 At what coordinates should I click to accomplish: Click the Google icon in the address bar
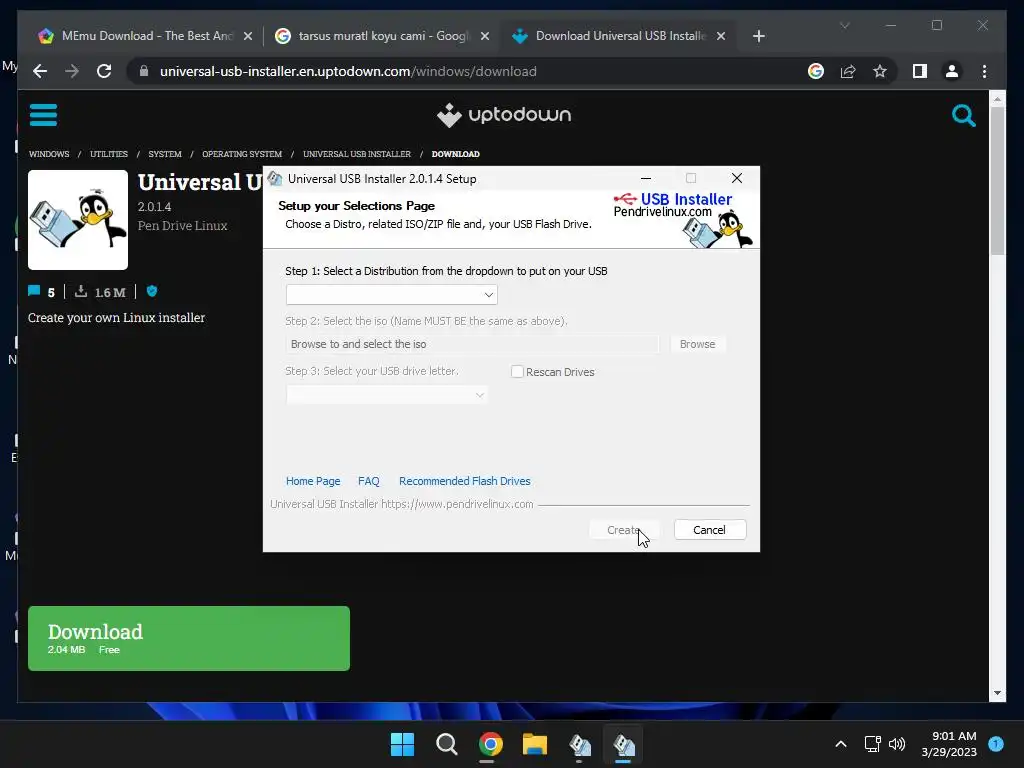click(816, 71)
